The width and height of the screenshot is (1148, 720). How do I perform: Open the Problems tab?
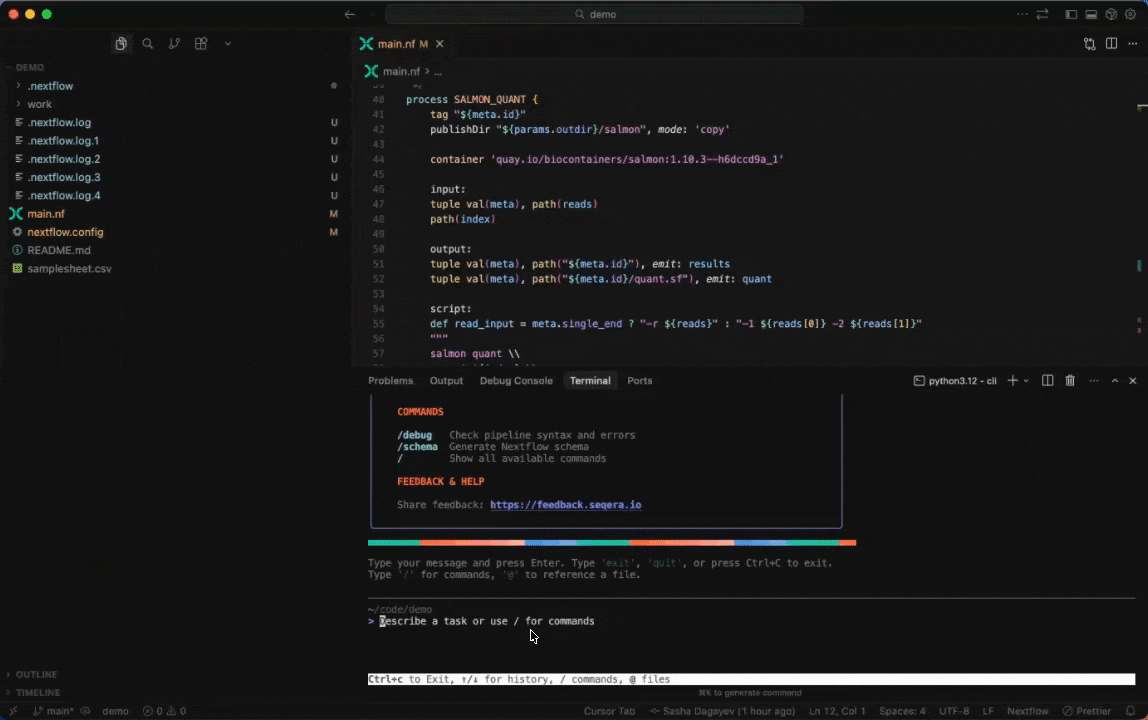click(x=390, y=380)
